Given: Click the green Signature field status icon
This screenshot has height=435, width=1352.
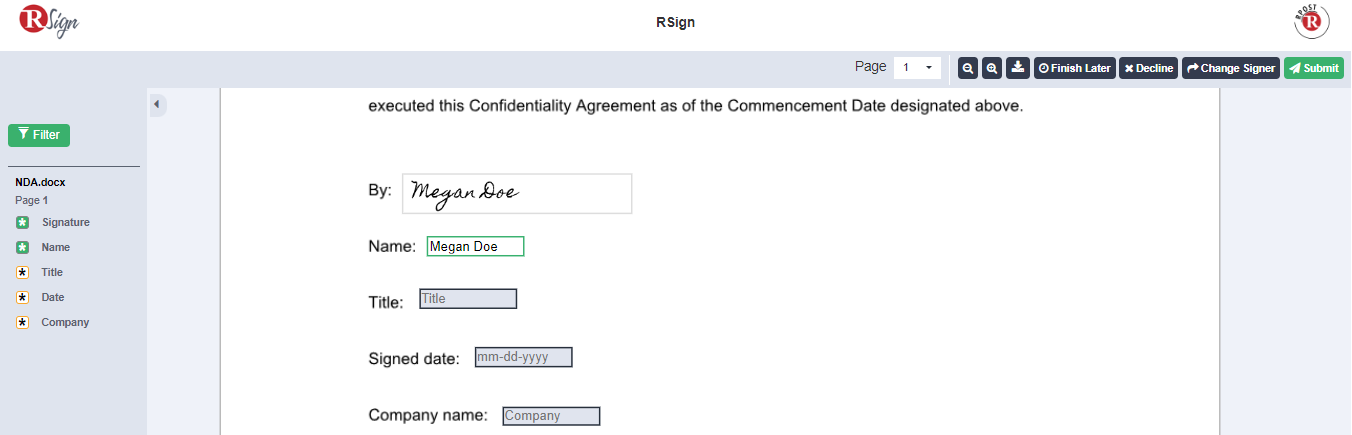Looking at the screenshot, I should pyautogui.click(x=23, y=222).
